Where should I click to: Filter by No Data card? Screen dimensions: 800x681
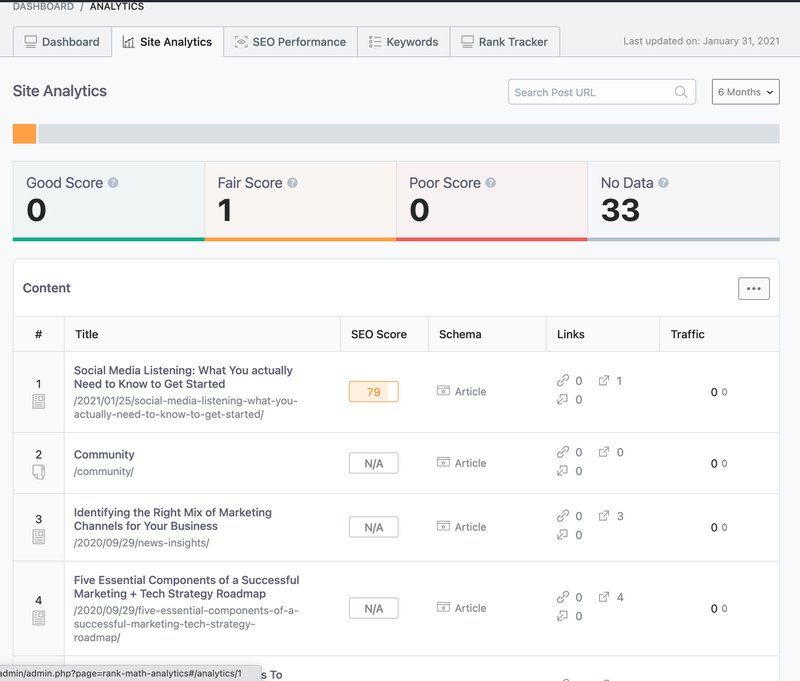[x=684, y=201]
